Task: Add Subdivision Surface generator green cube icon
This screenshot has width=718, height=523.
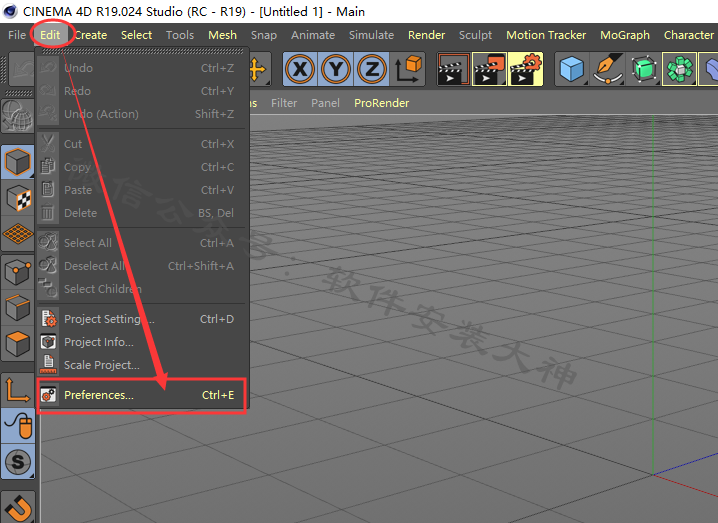Action: click(x=643, y=69)
